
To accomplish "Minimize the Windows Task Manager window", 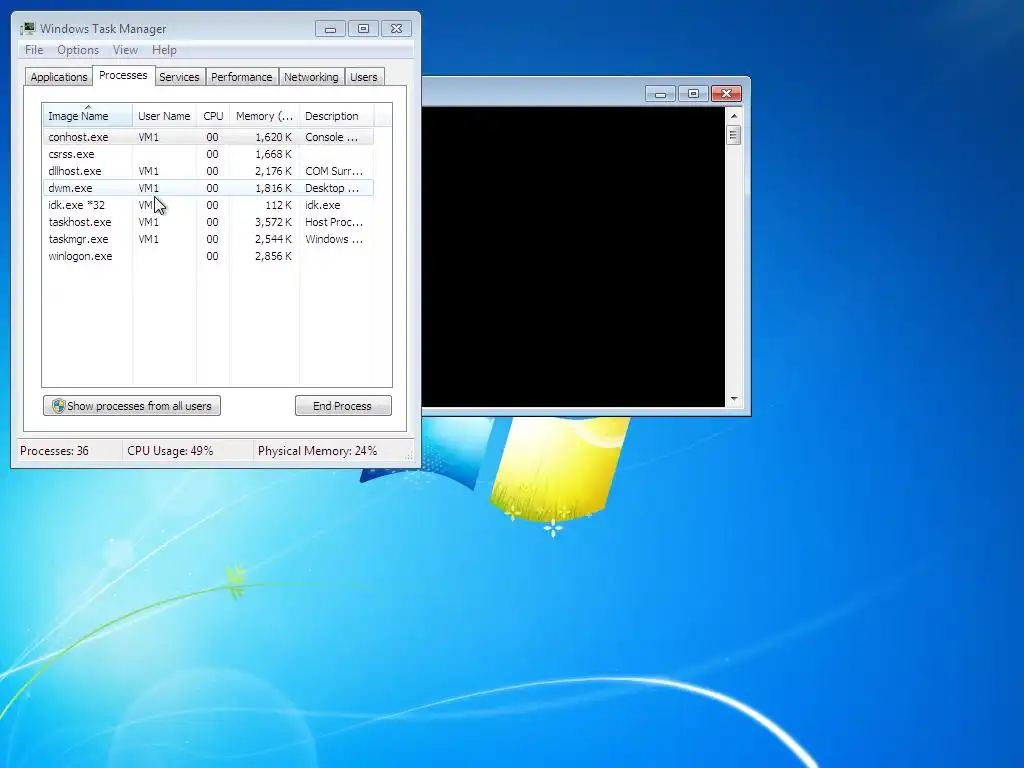I will point(330,29).
